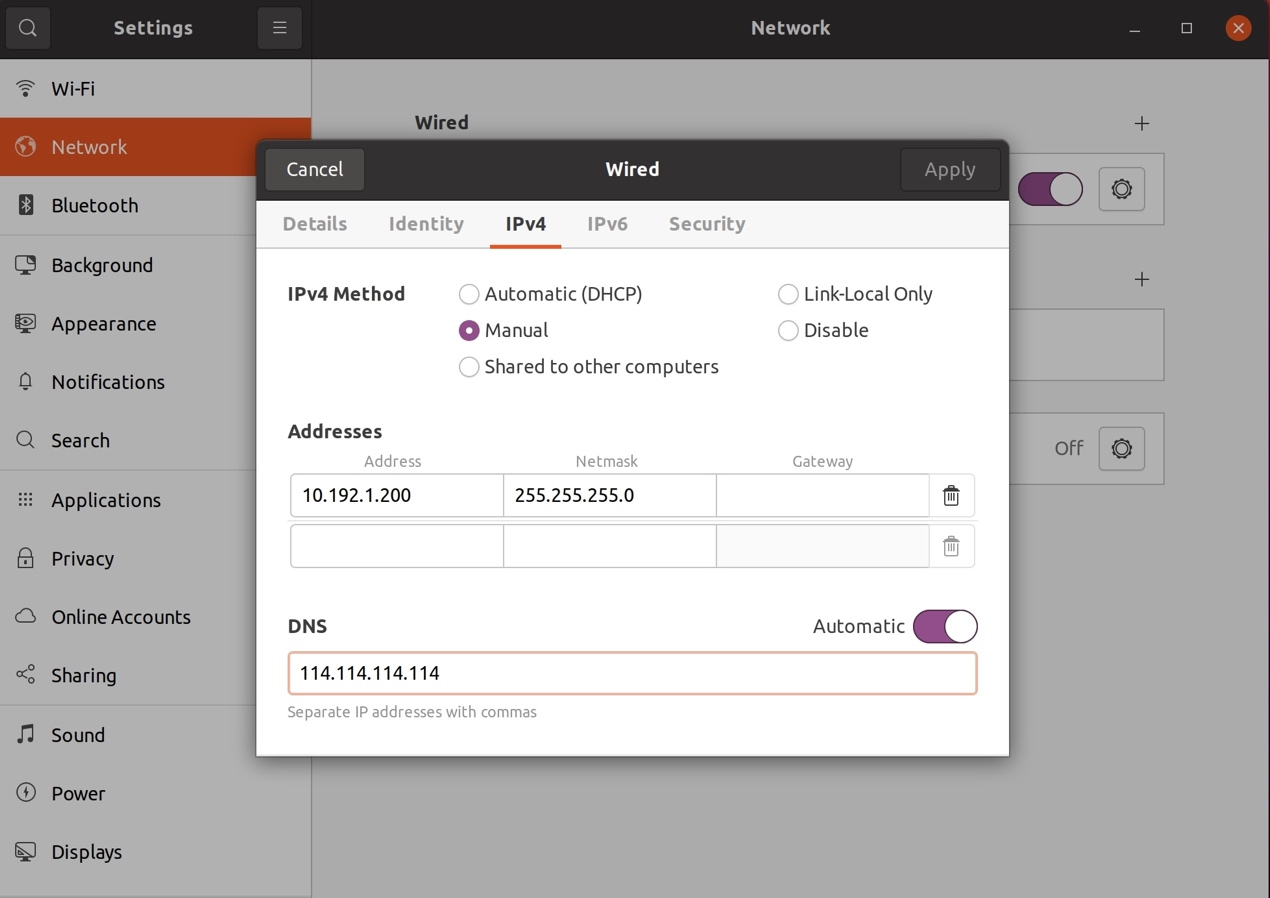Maximize the Settings window
Screen dimensions: 1270x898
tap(1187, 28)
